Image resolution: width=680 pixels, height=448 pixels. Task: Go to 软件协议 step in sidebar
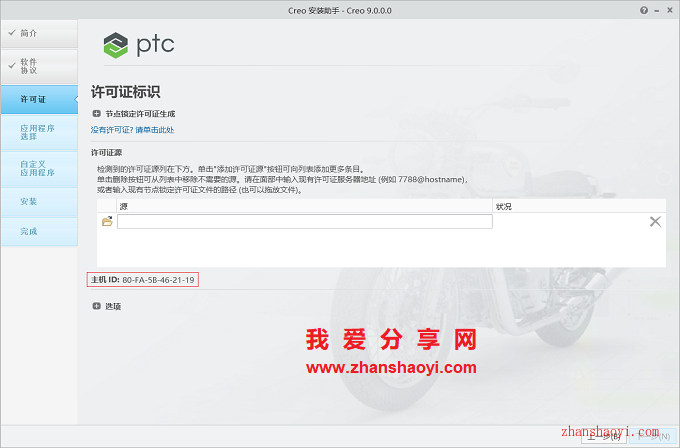click(39, 66)
